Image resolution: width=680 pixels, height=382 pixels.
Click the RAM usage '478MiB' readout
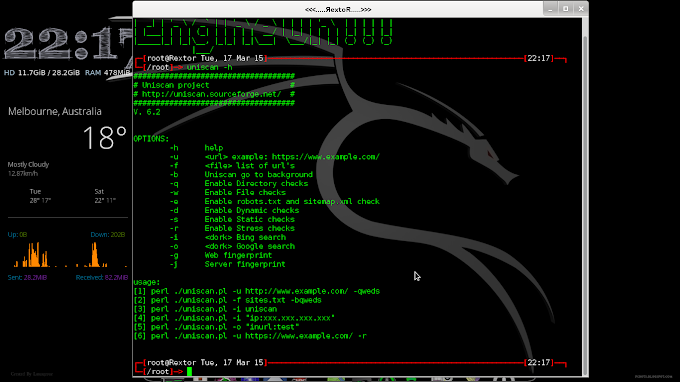click(x=117, y=73)
